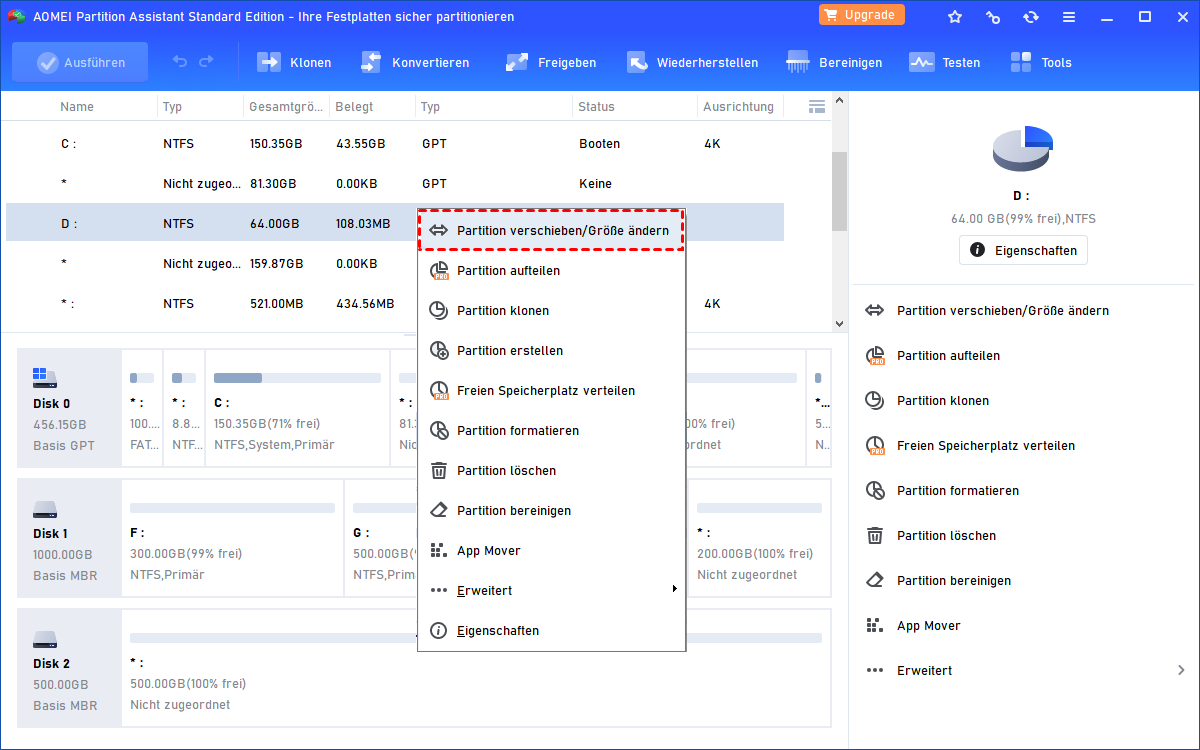
Task: Choose 'Freien Speicherplatz verteilen' in context menu
Action: point(551,390)
